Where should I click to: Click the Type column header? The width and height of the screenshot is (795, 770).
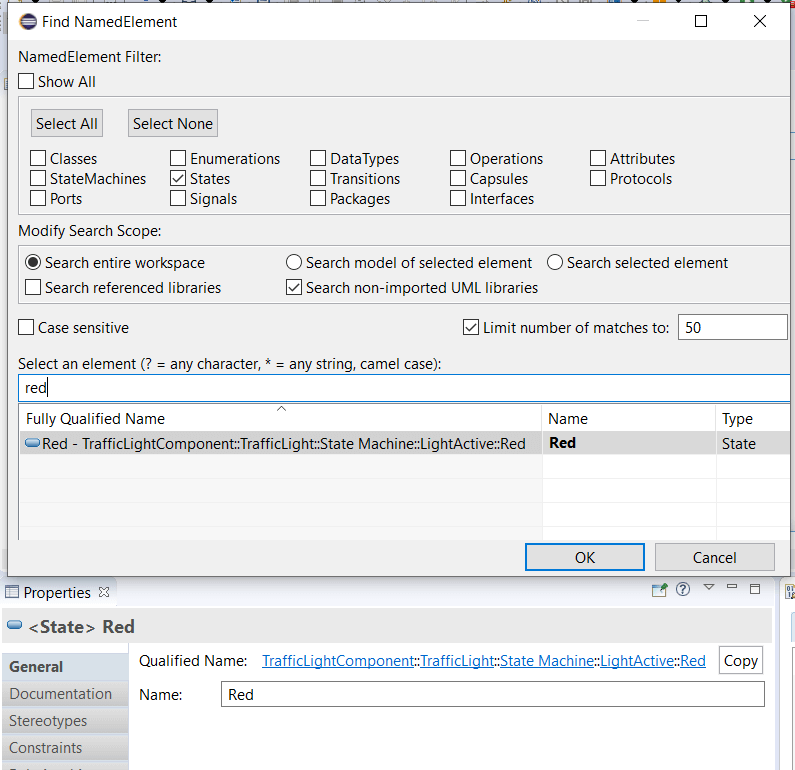[737, 419]
